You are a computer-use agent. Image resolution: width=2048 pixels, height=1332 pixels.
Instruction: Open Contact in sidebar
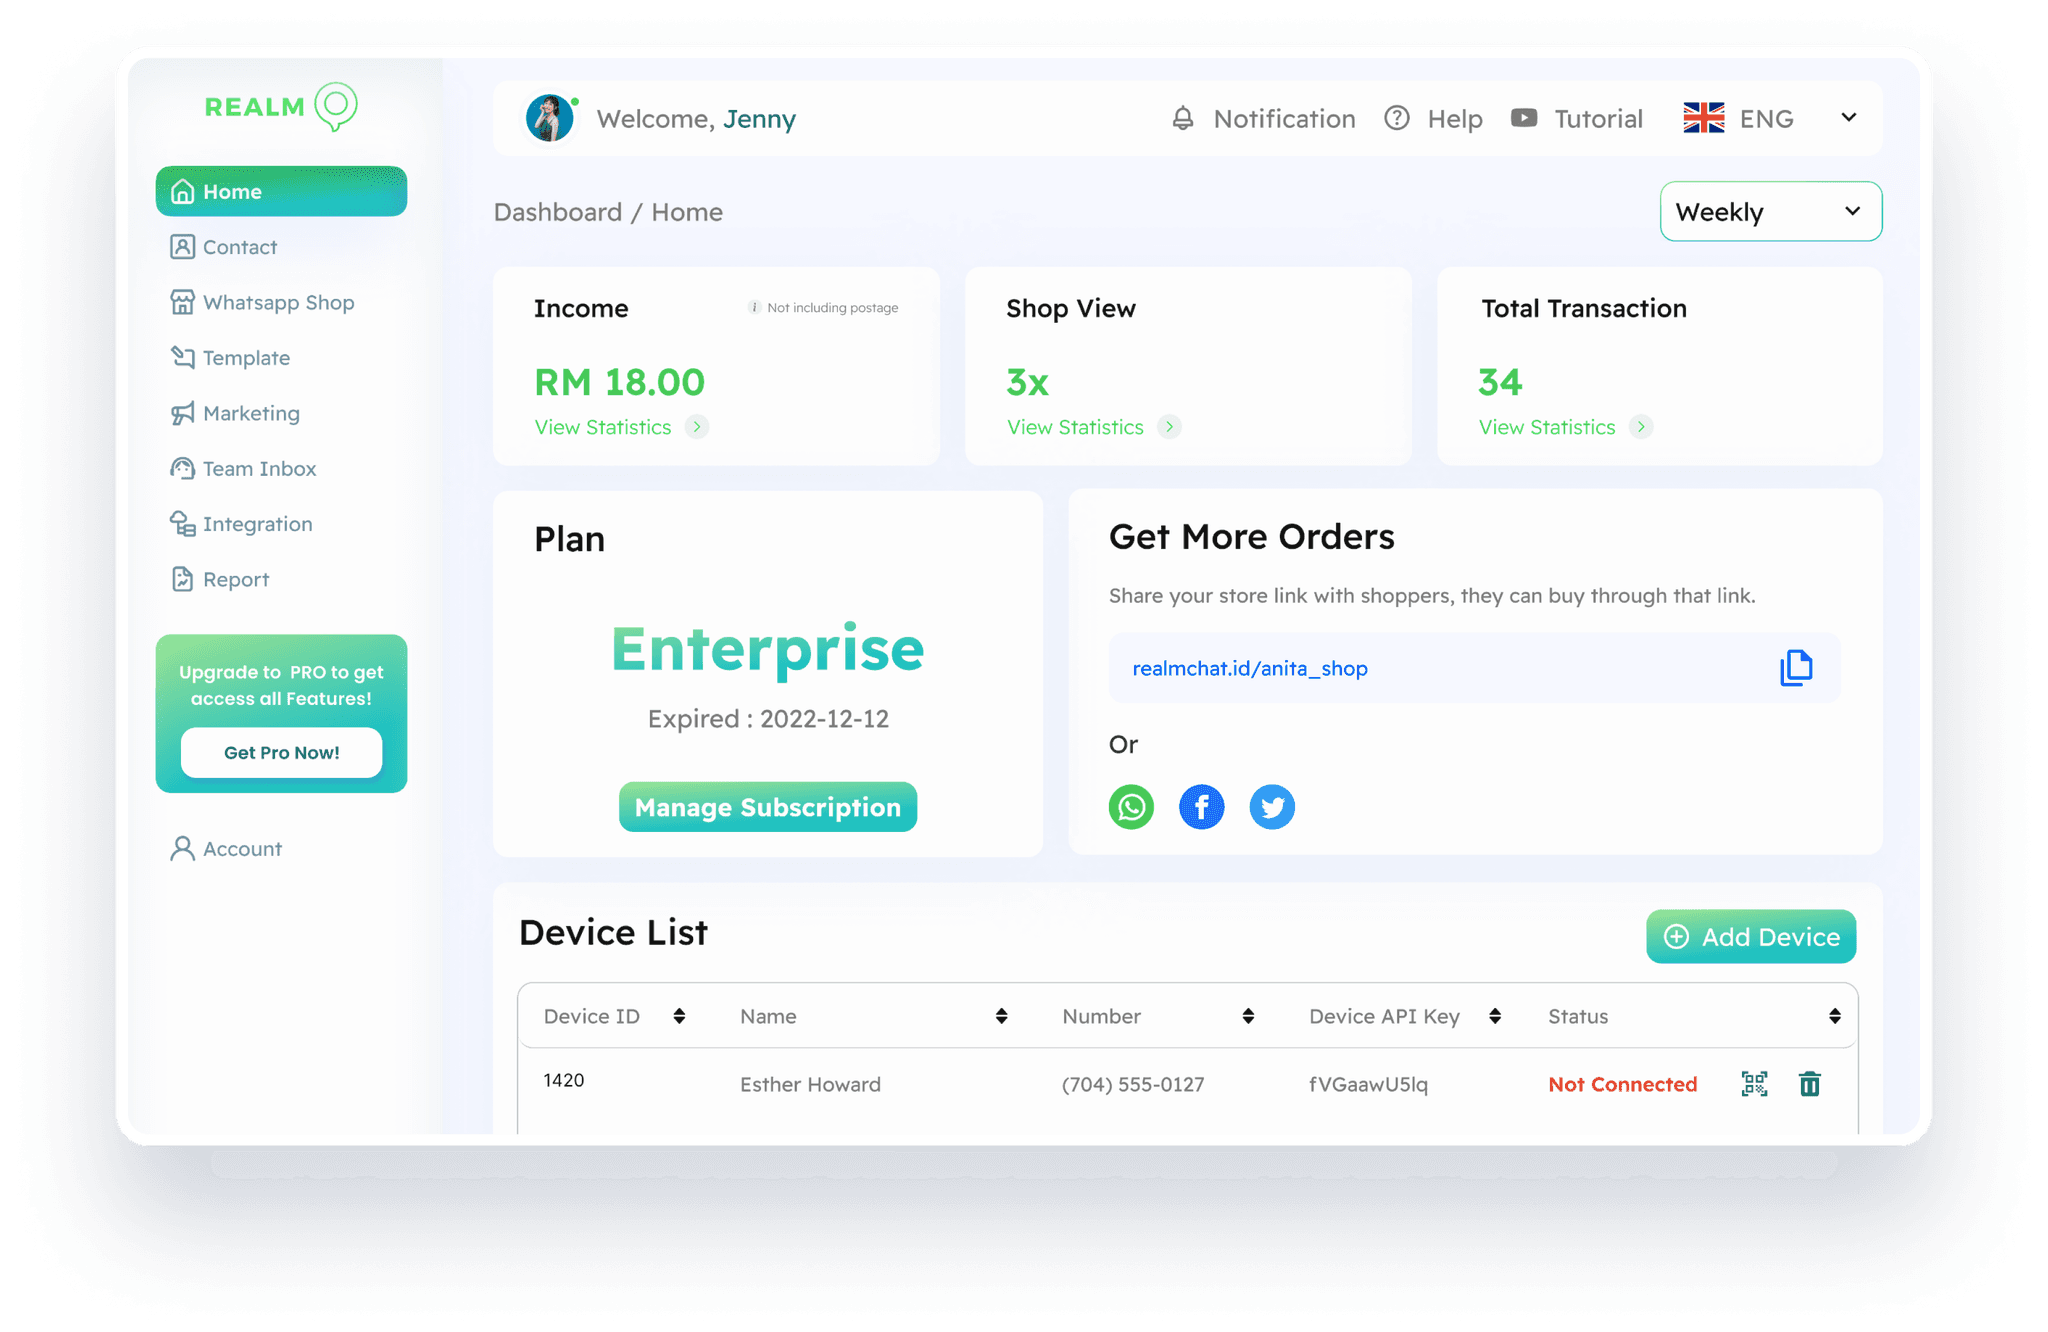(224, 247)
